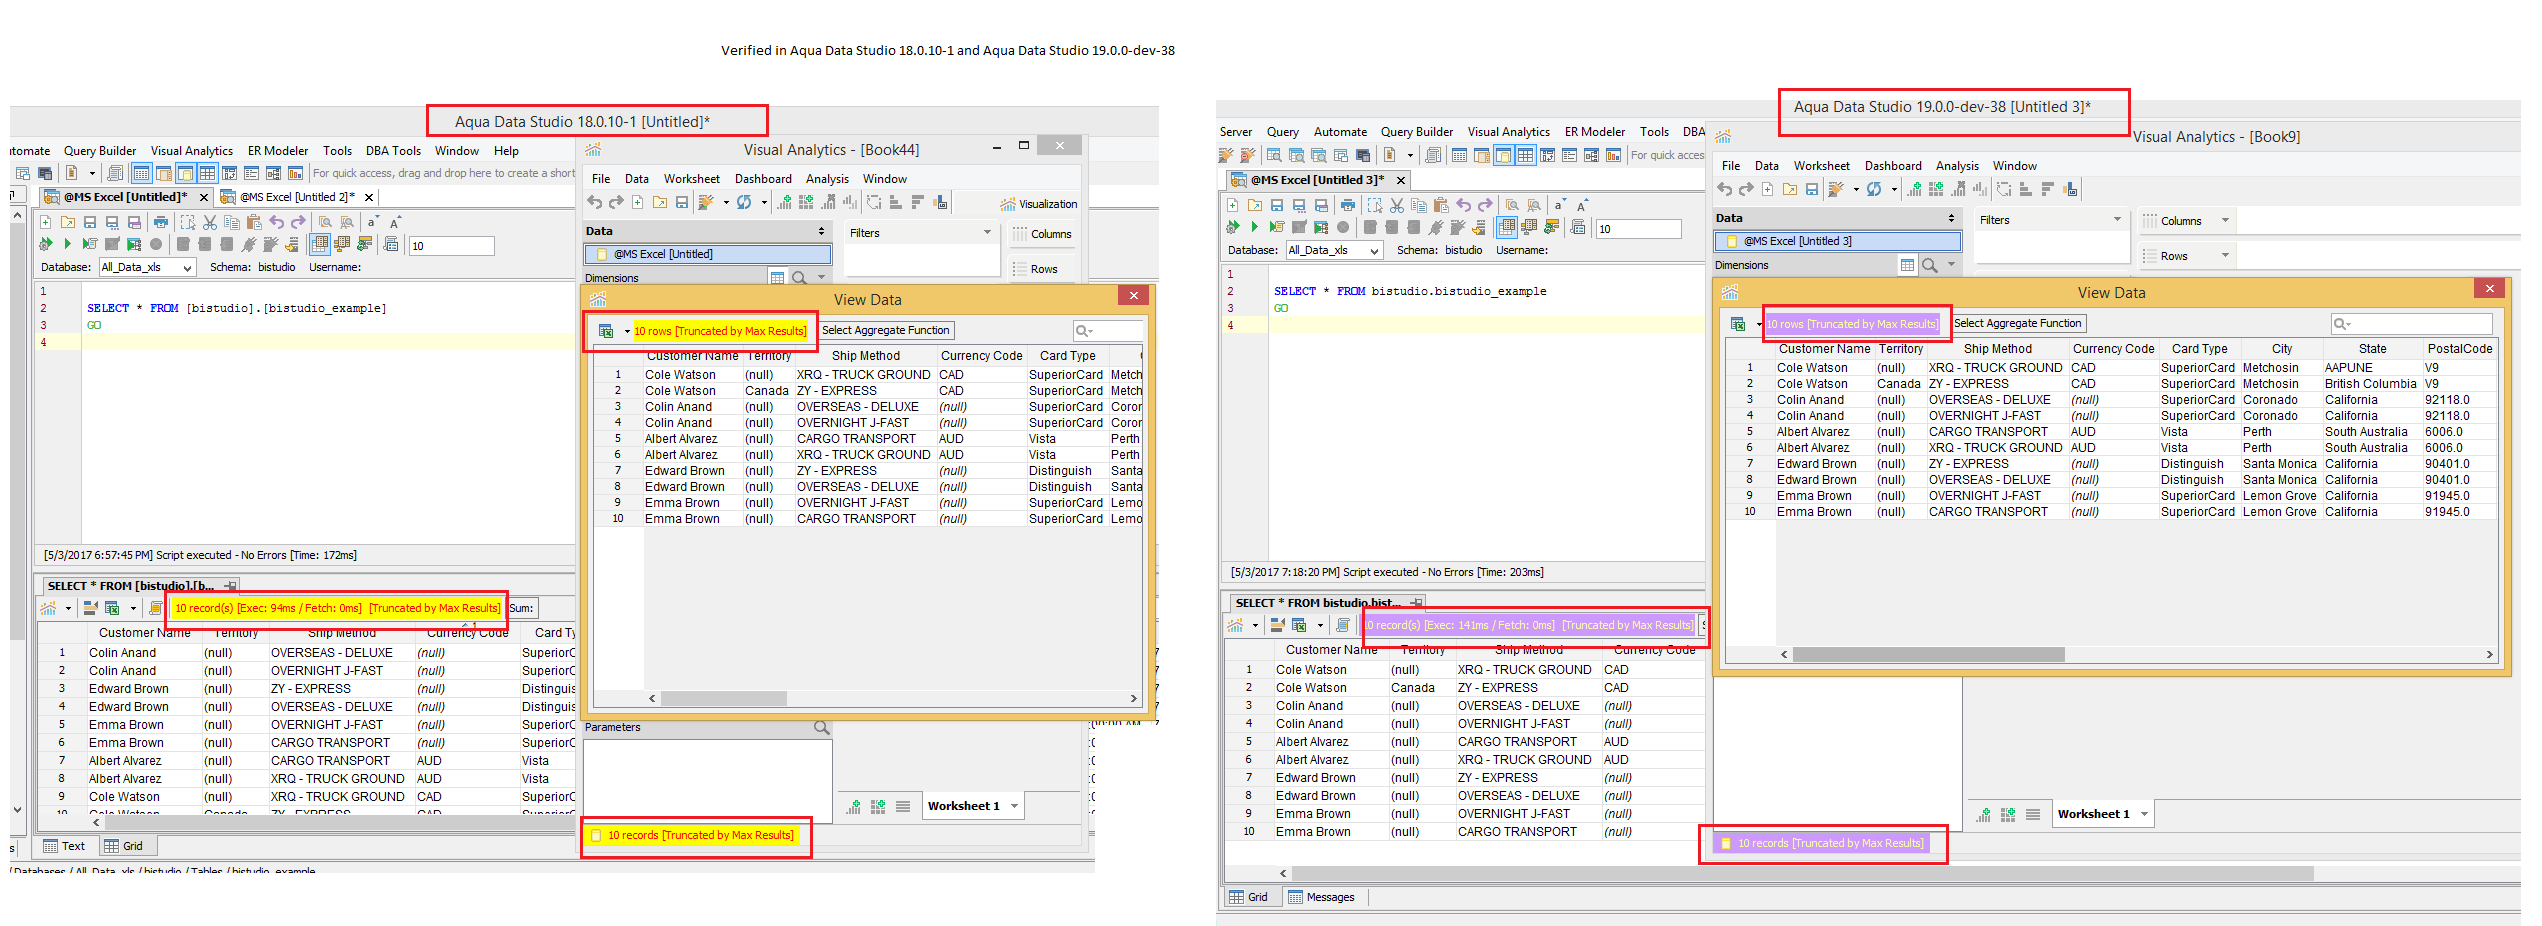Viewport: 2542px width, 926px height.
Task: Click the magnifier icon beside Dimensions in Book9
Action: (1930, 265)
